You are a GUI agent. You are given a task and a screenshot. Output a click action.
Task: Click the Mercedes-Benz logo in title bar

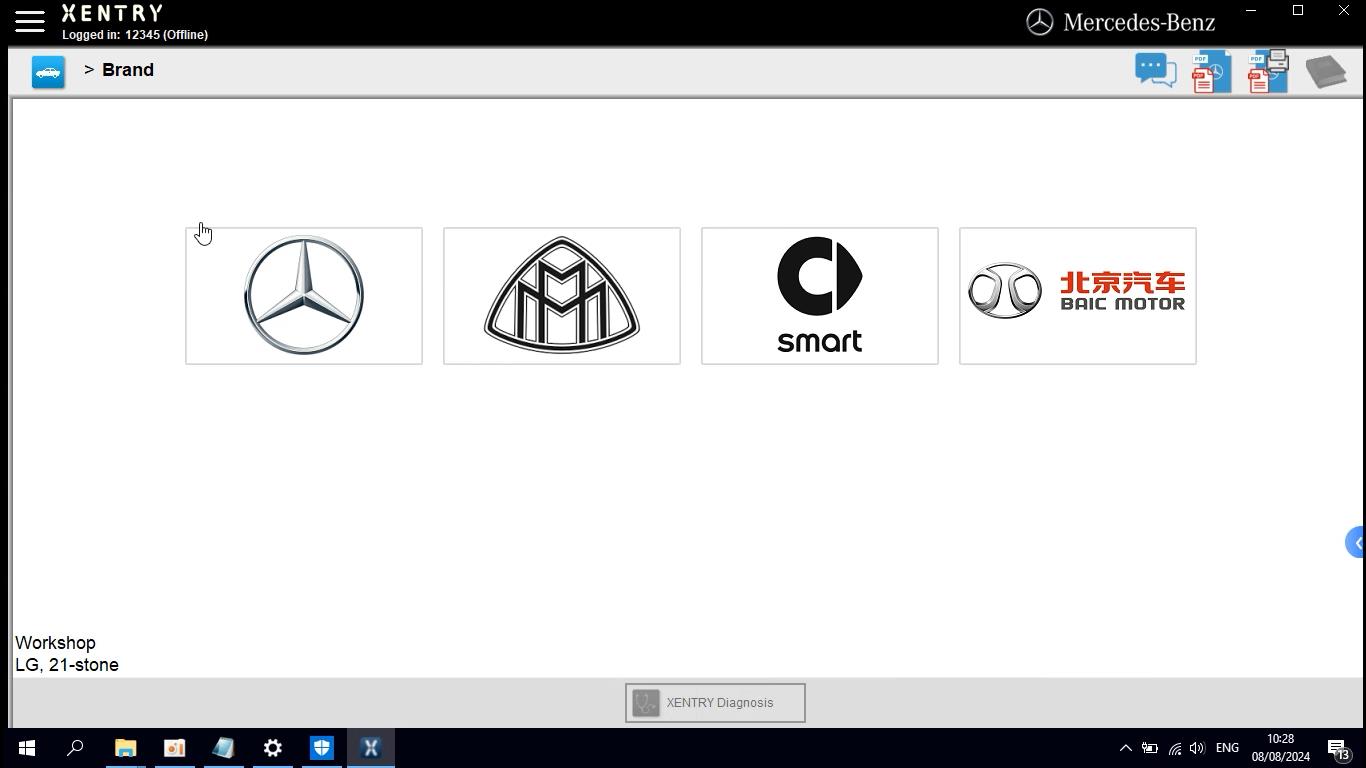[x=1121, y=22]
